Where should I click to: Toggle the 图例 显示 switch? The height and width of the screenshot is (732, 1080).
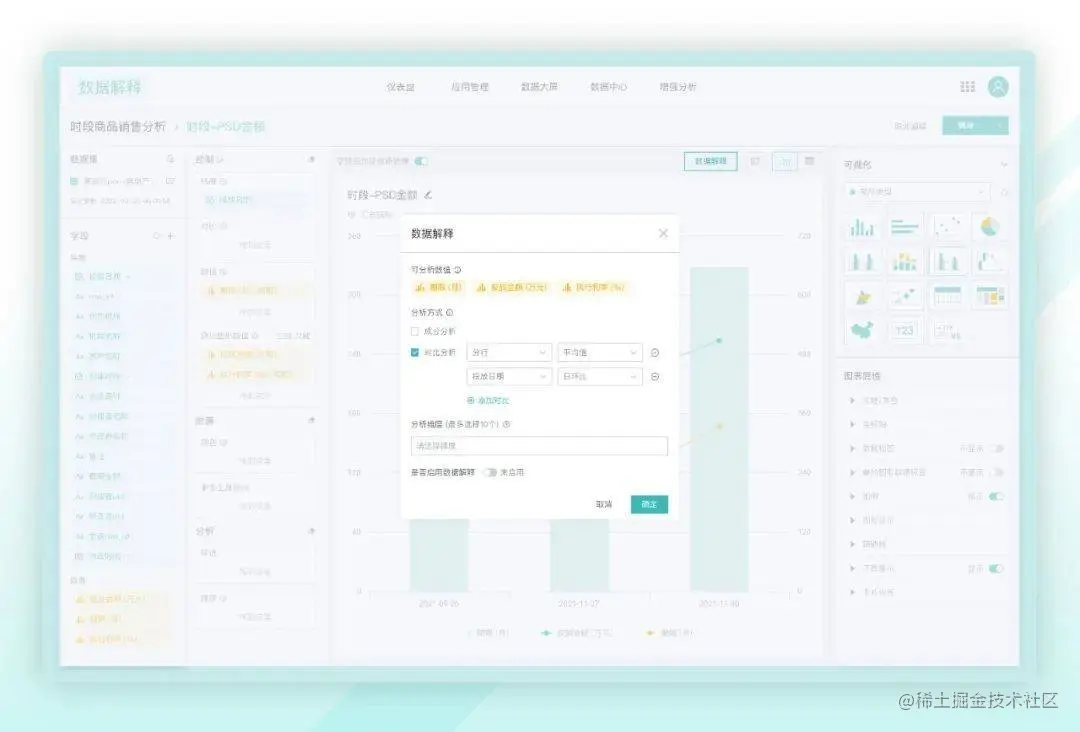pyautogui.click(x=996, y=496)
